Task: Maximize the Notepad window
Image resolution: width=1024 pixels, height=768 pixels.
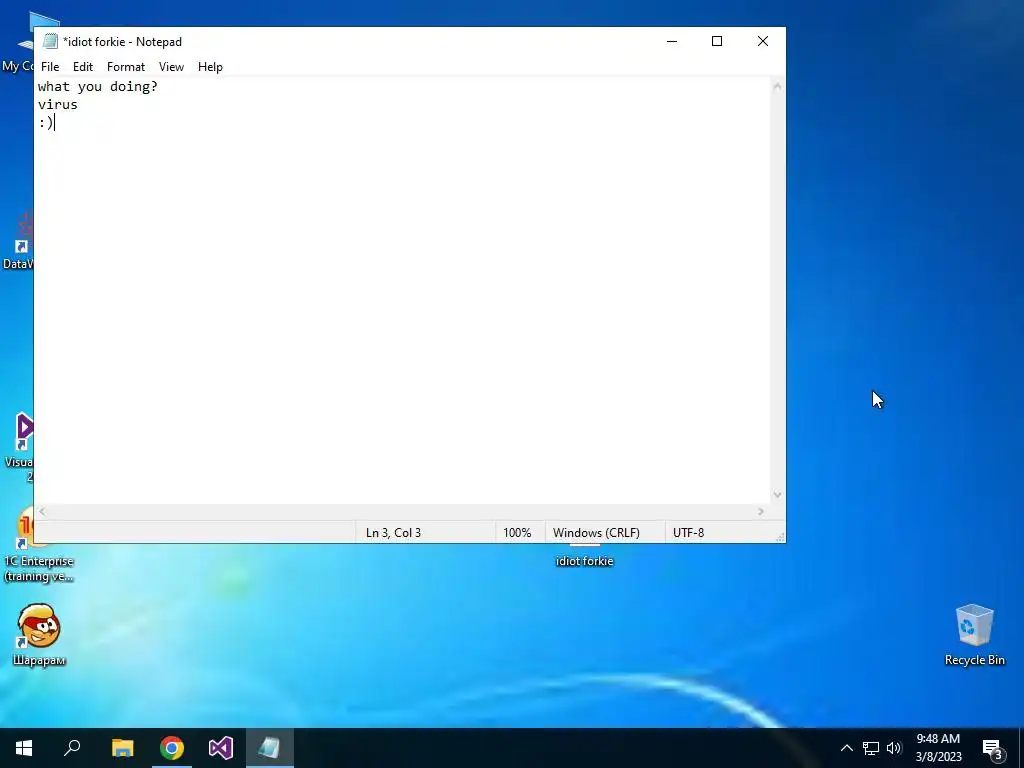Action: click(717, 41)
